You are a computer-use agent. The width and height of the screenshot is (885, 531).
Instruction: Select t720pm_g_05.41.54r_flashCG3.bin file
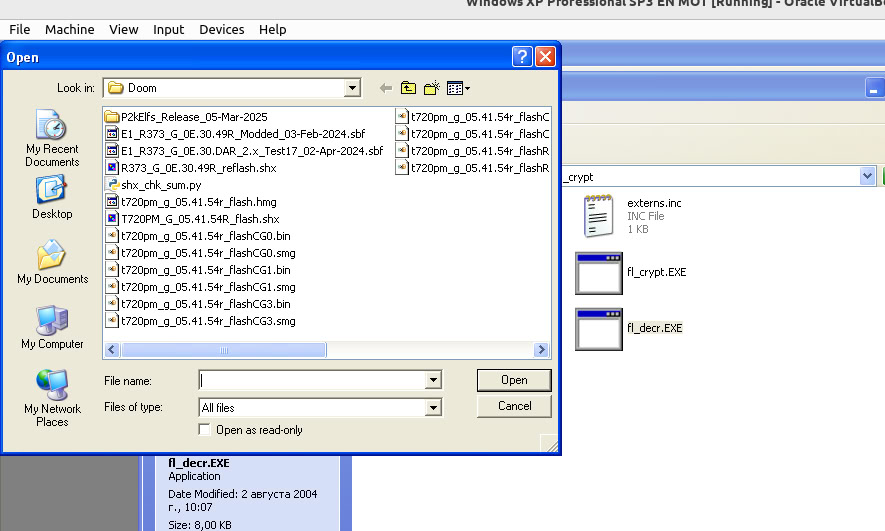pyautogui.click(x=198, y=304)
